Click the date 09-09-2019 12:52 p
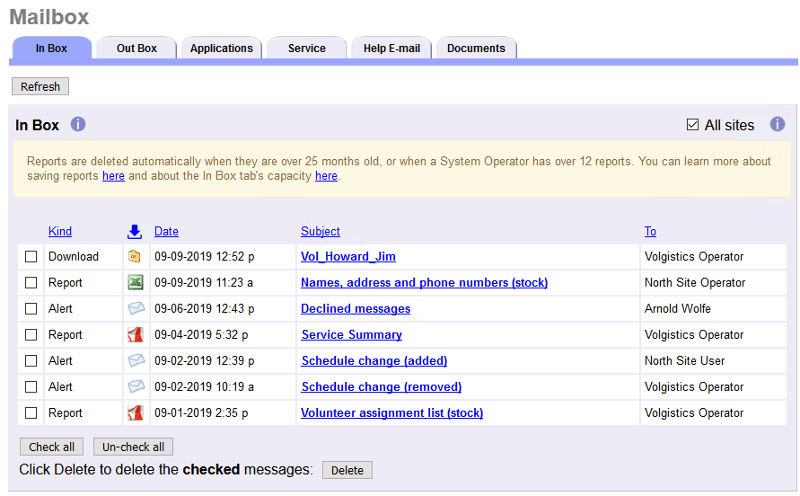Screen dimensions: 800x496 pos(204,256)
